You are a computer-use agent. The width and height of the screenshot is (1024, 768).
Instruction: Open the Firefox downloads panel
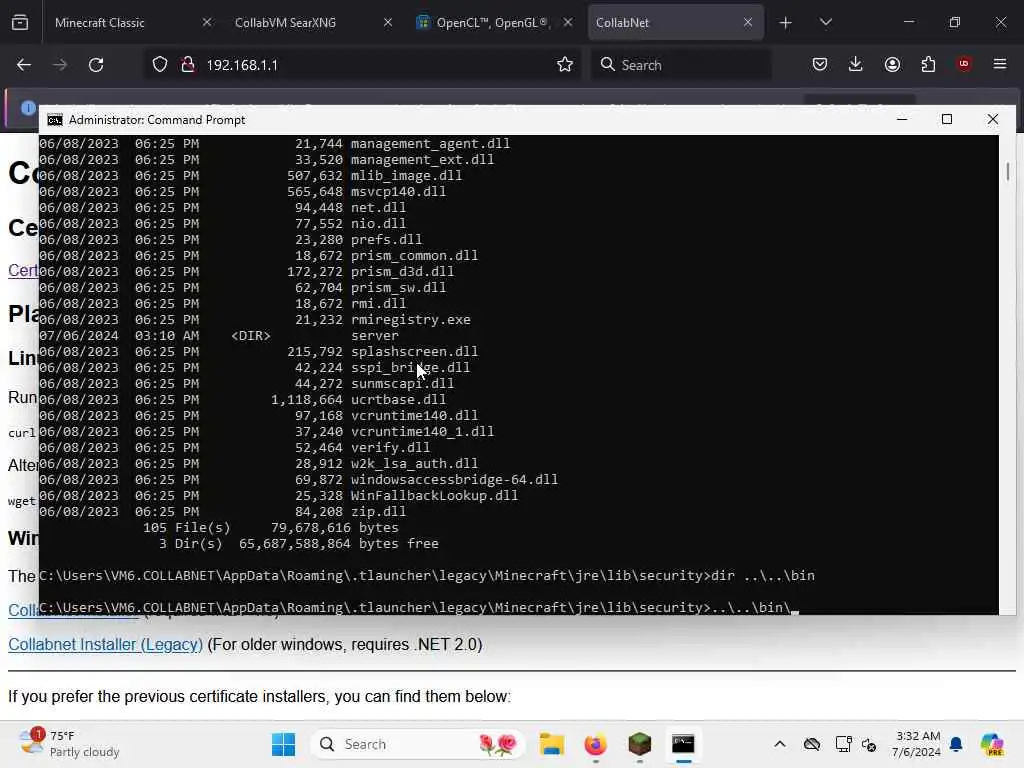pos(856,64)
